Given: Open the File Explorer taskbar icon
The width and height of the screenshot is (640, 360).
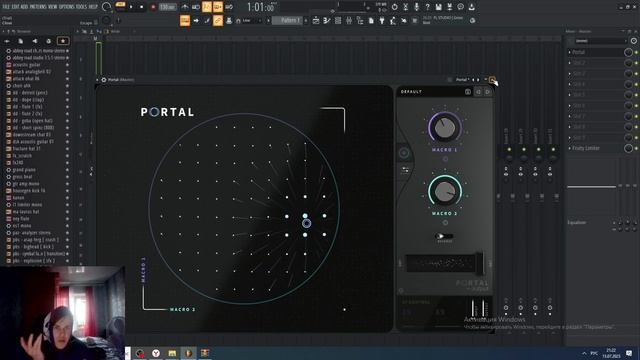Looking at the screenshot, I should pos(172,353).
